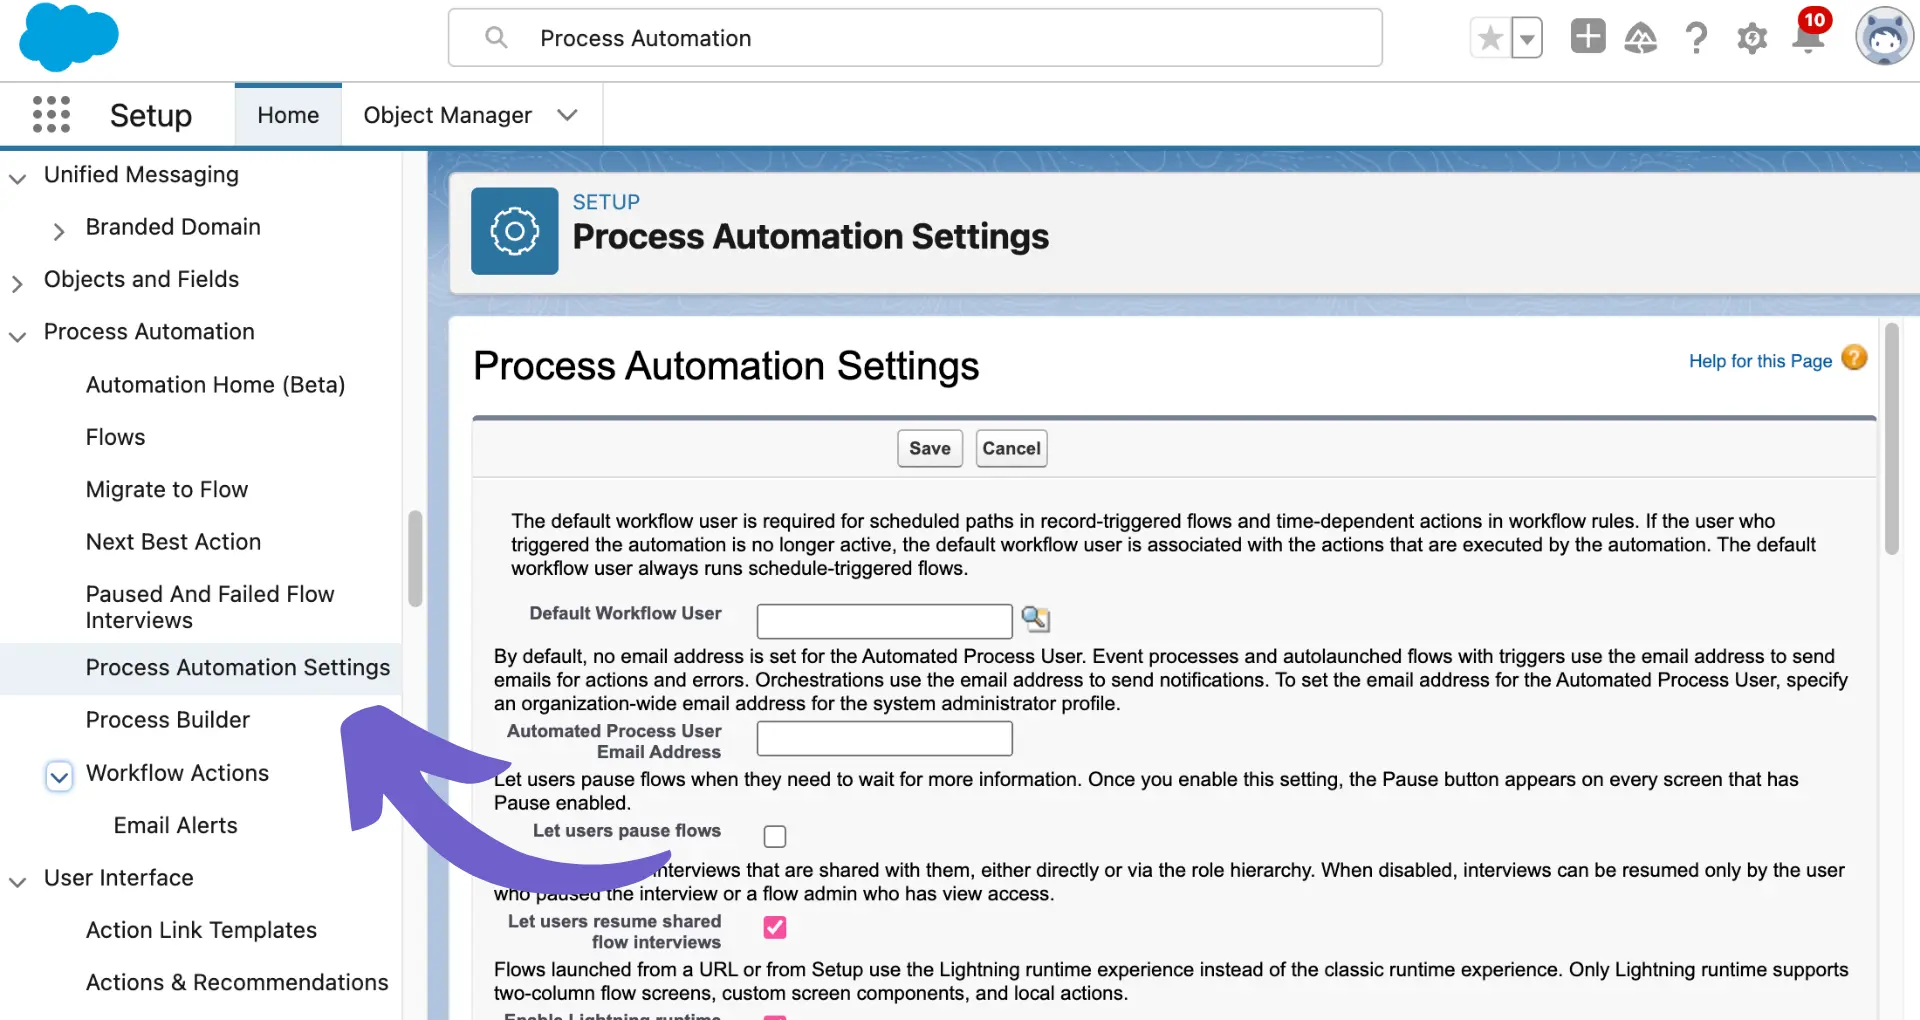Click the Cancel button
Screen dimensions: 1920x1020
[1012, 448]
